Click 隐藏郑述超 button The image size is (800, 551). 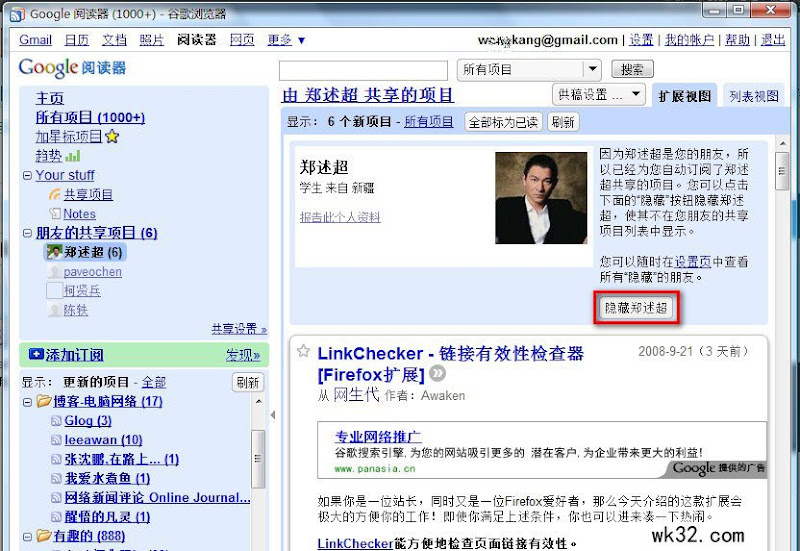click(636, 308)
